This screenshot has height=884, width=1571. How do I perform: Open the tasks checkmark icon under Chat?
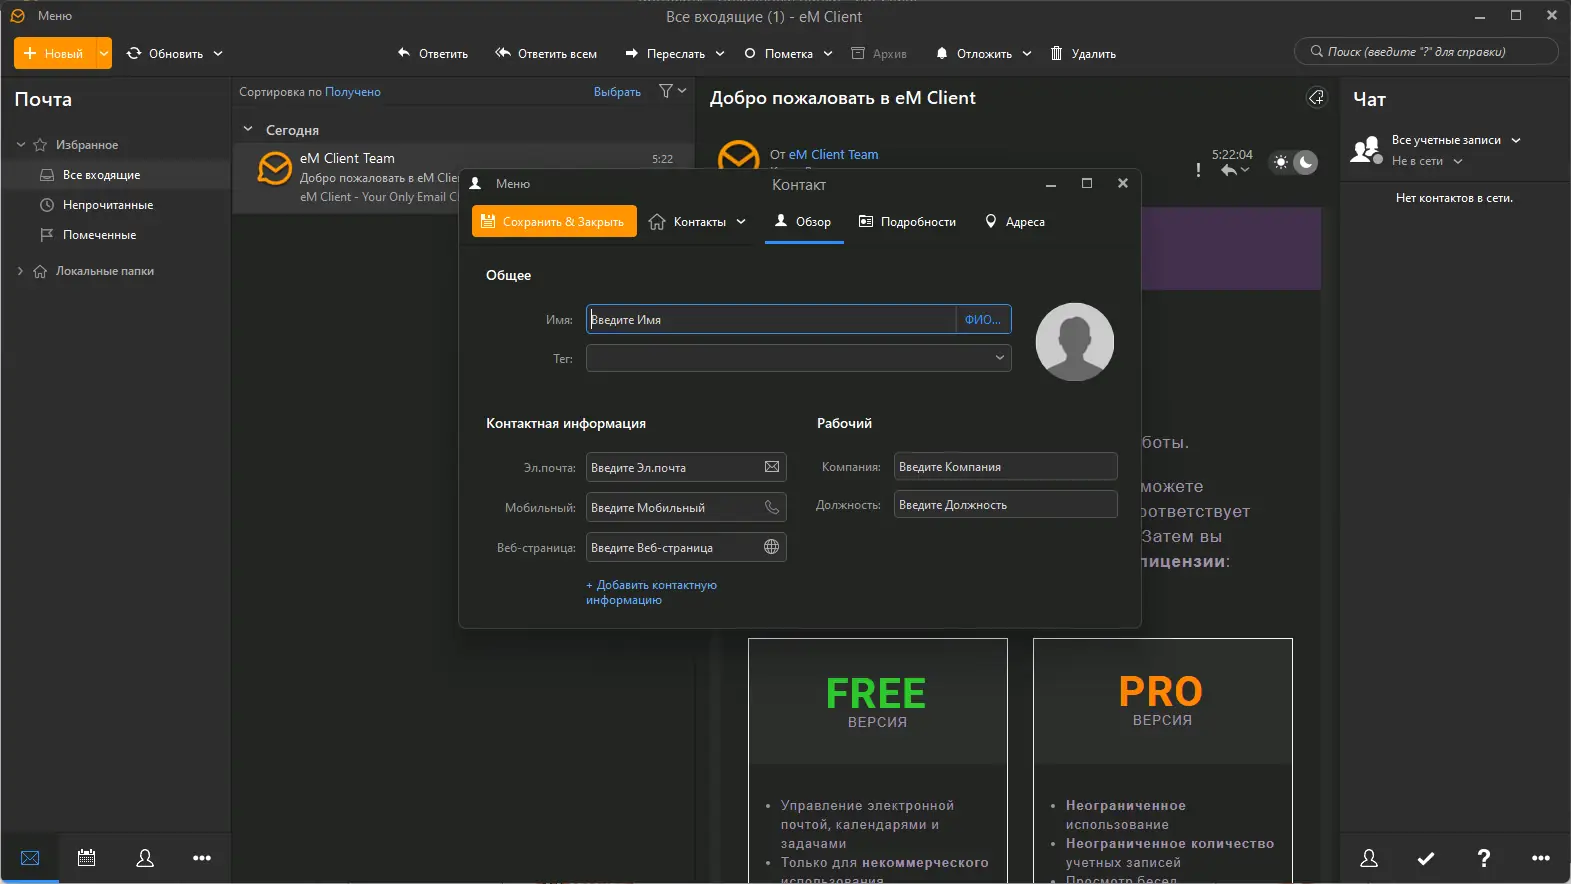(x=1426, y=858)
